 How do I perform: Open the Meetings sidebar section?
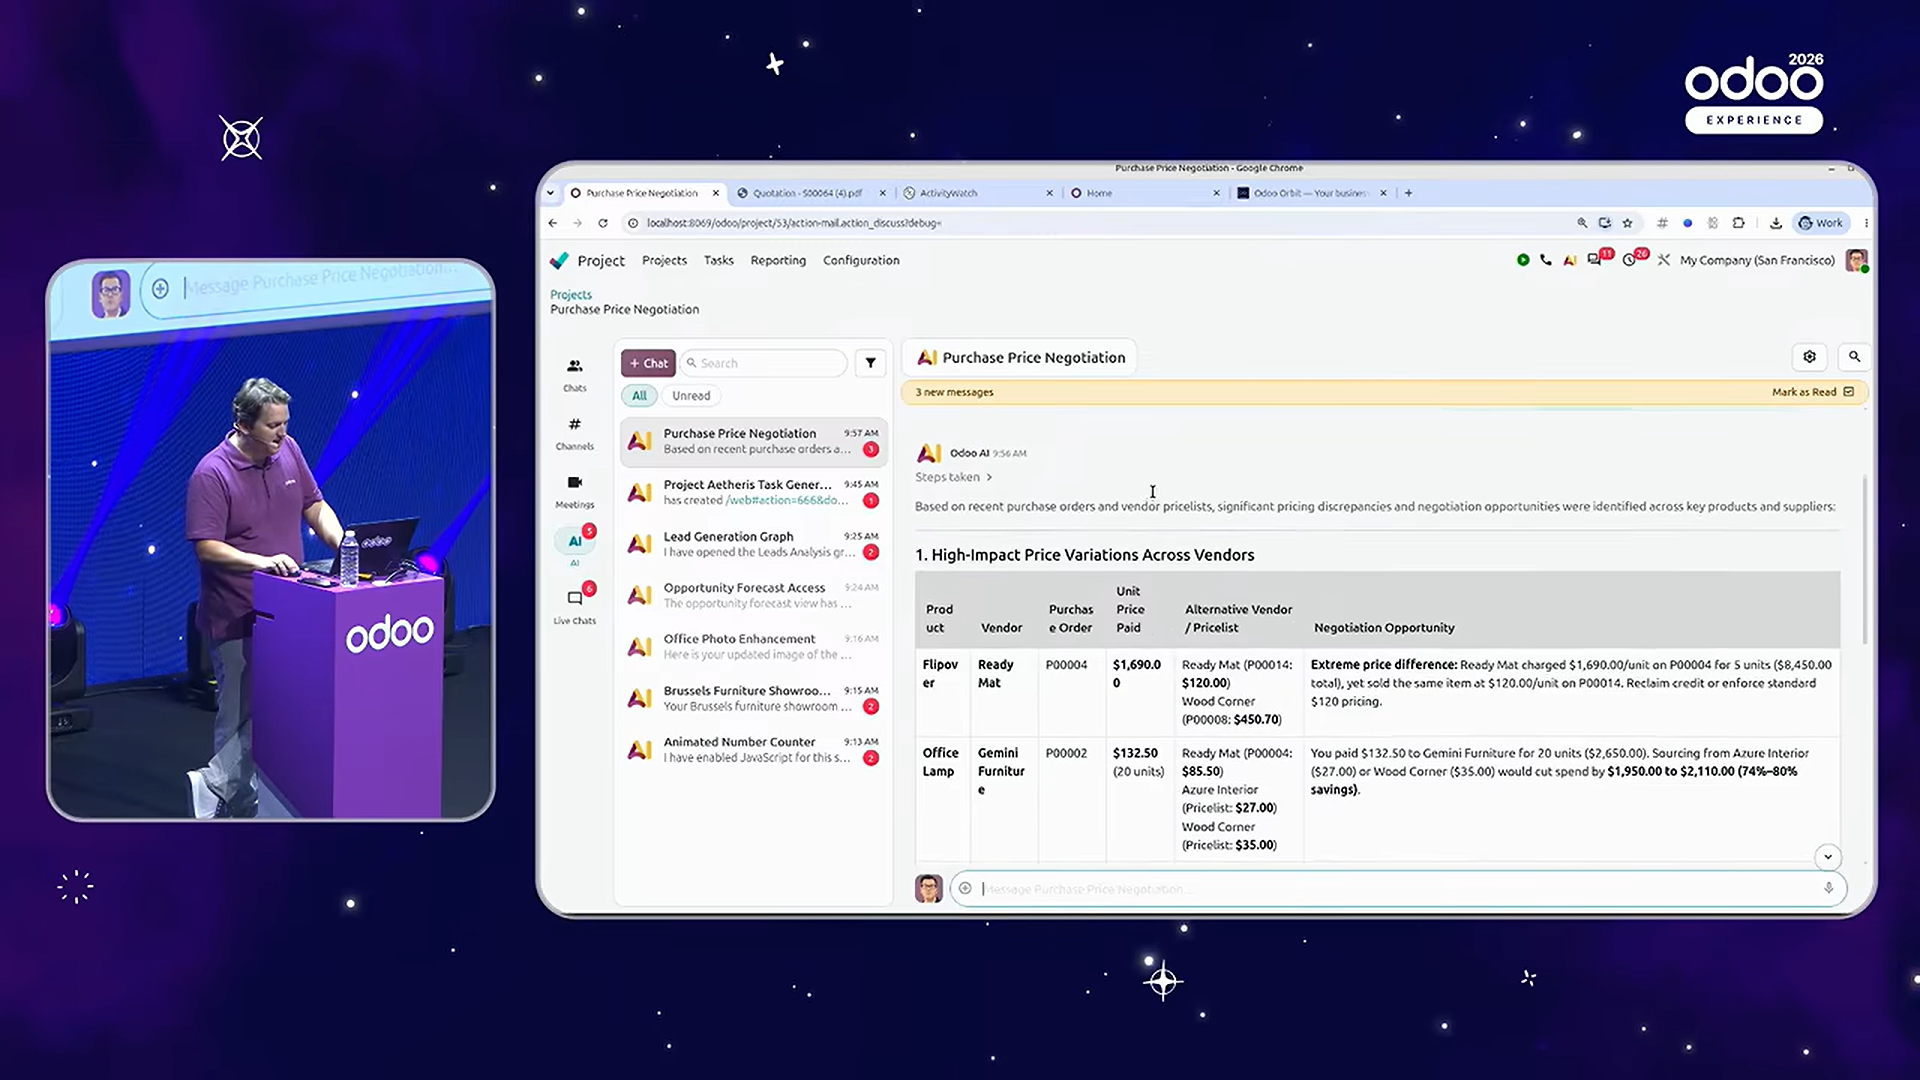tap(574, 491)
